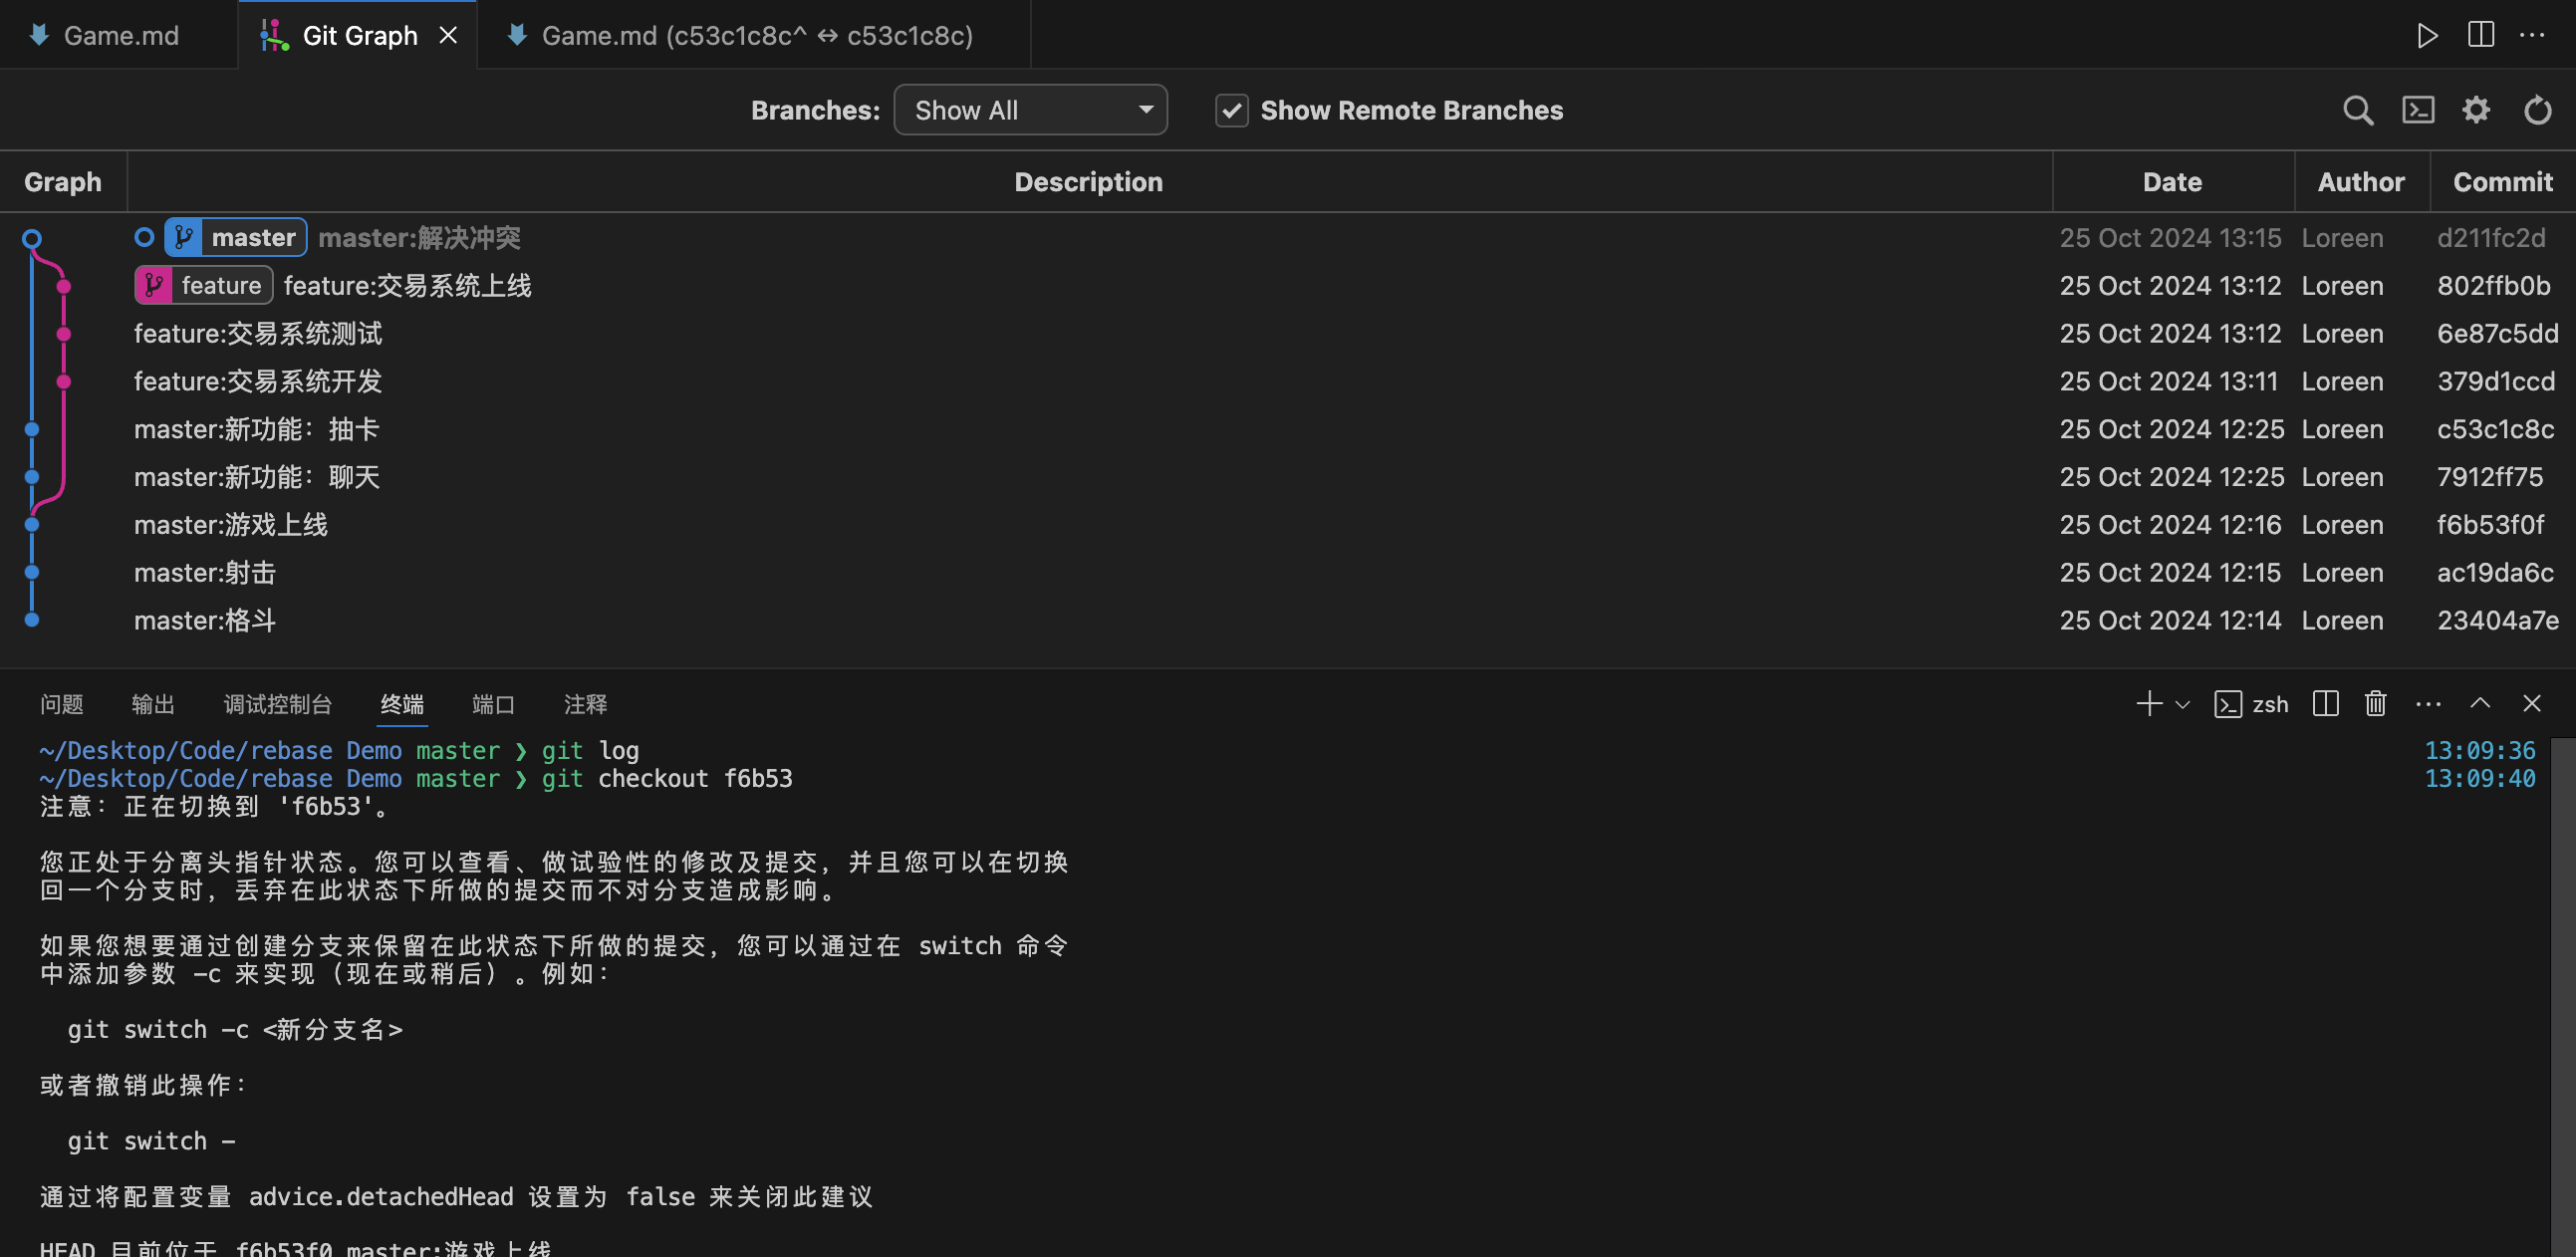Click the Date column header
This screenshot has height=1257, width=2576.
2172,182
